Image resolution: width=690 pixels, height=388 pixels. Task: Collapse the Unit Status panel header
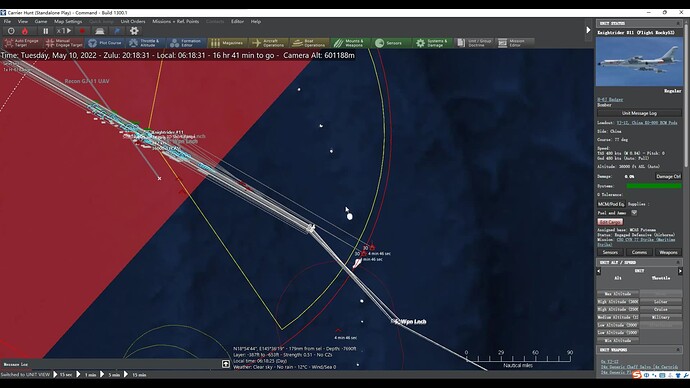click(x=678, y=23)
